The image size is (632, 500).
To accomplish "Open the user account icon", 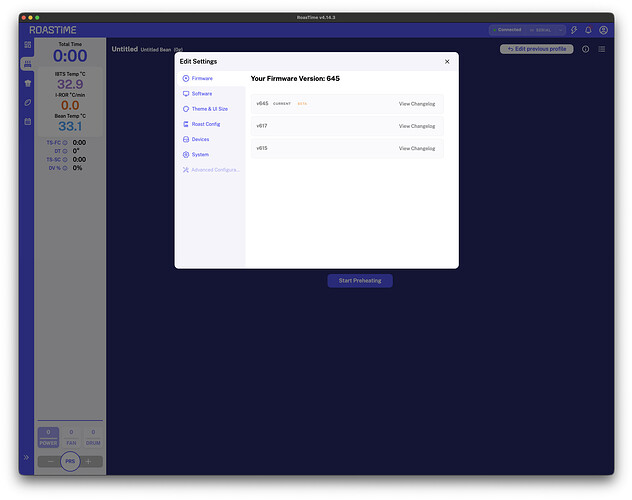I will (603, 30).
